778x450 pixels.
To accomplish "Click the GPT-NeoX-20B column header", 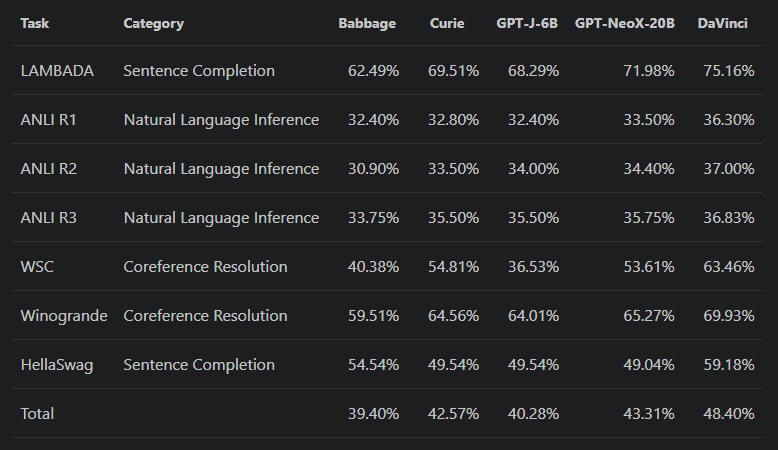I will tap(624, 23).
